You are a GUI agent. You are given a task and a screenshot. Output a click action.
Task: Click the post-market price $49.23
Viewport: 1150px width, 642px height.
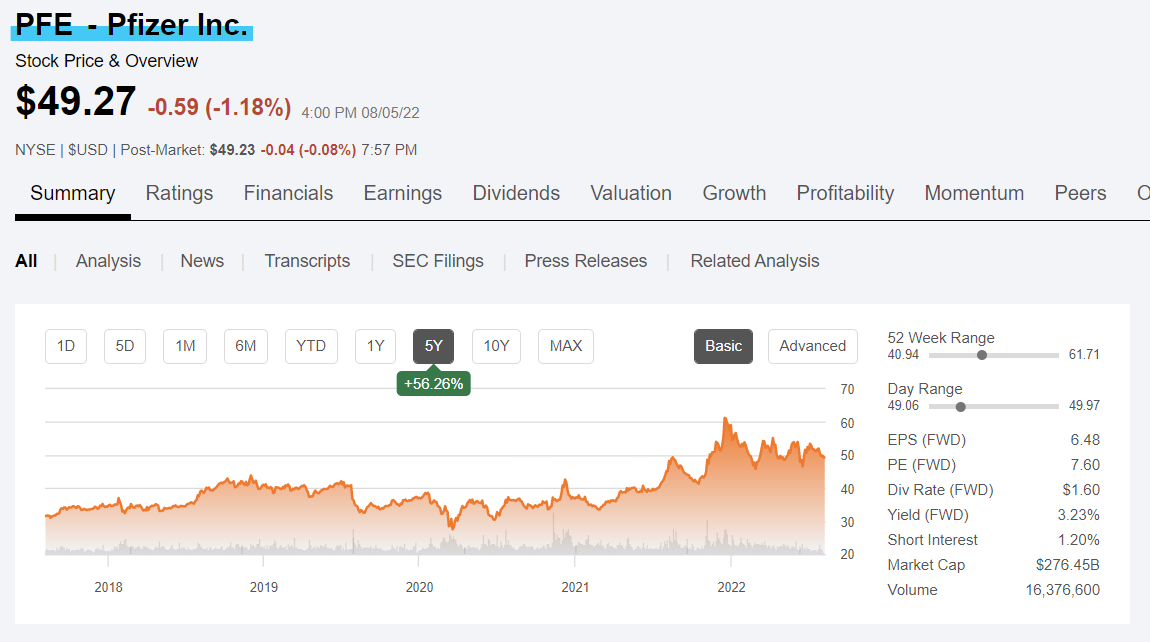point(232,150)
